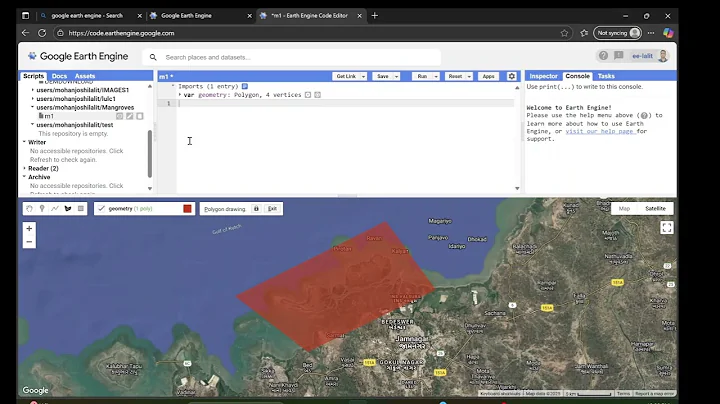Expand users/mohanjoshilalit/lulc1 repository

pos(33,99)
